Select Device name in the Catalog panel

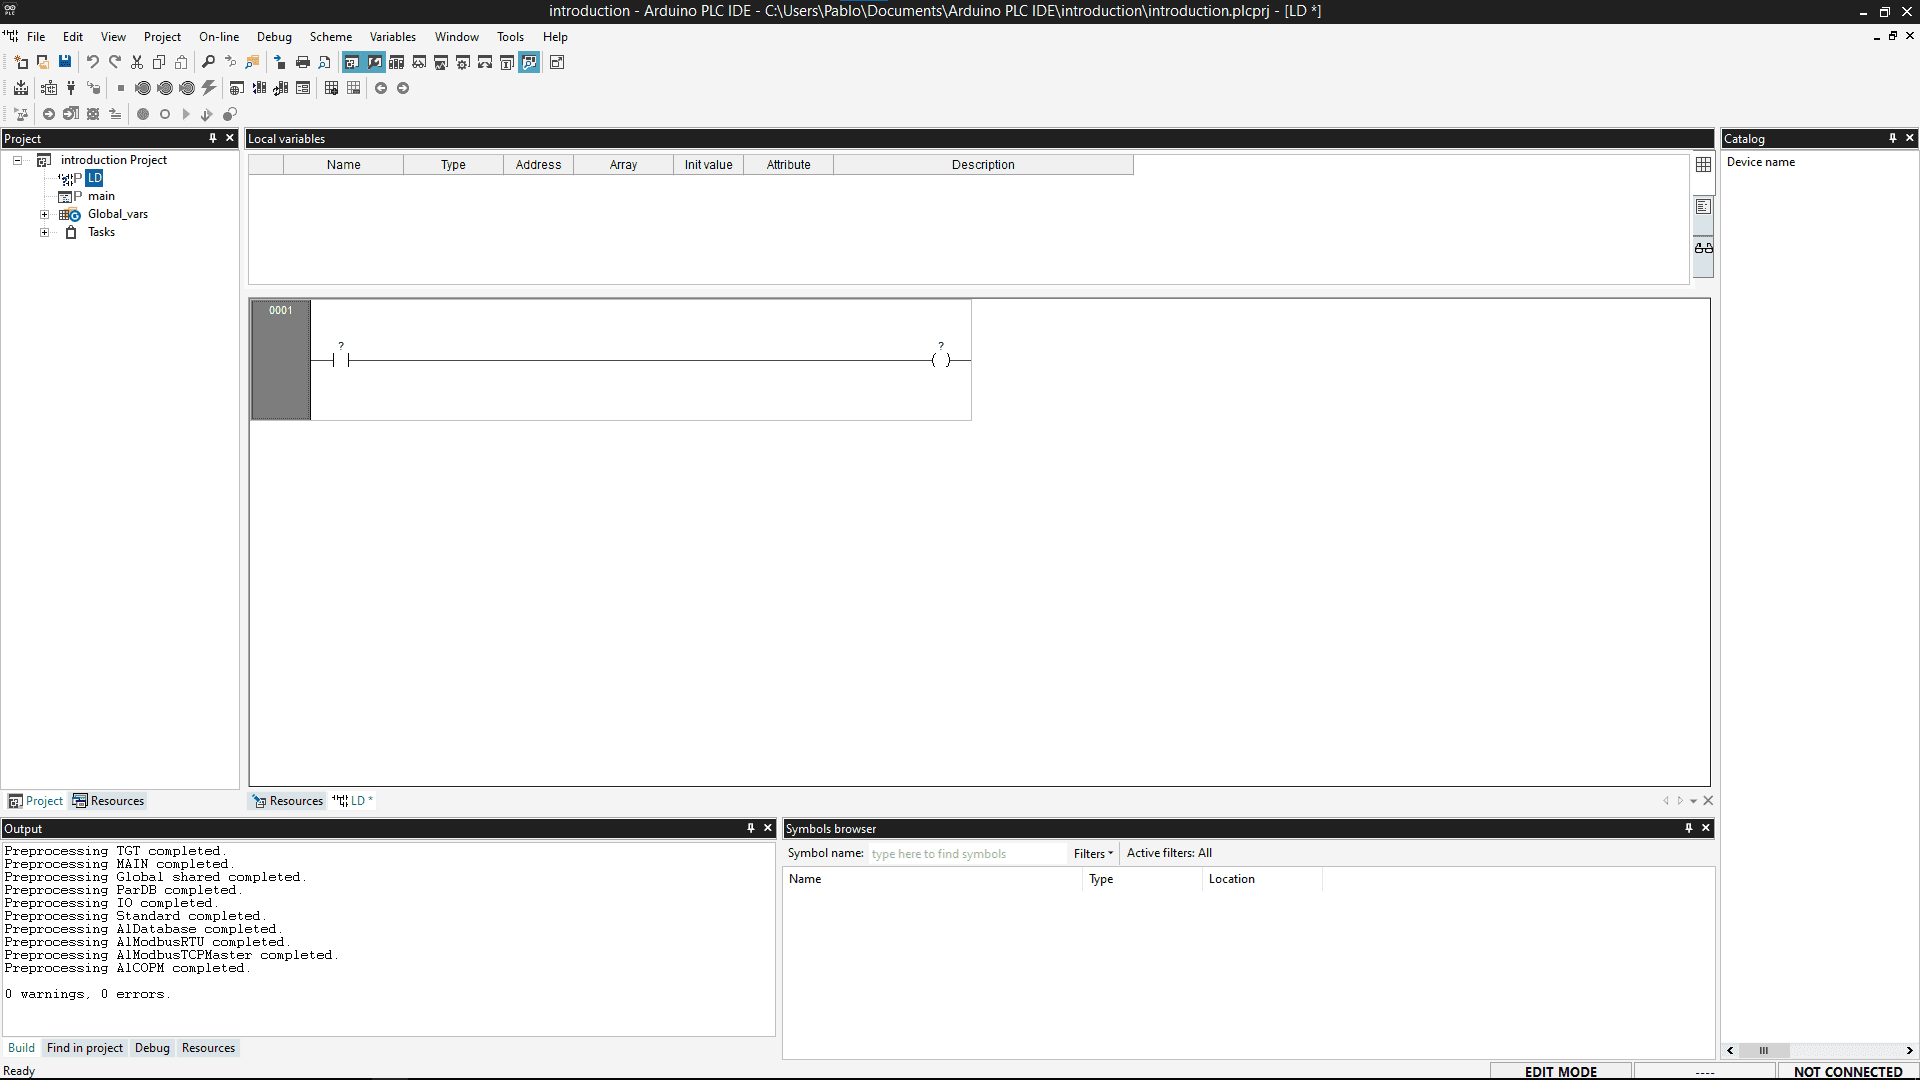point(1762,162)
